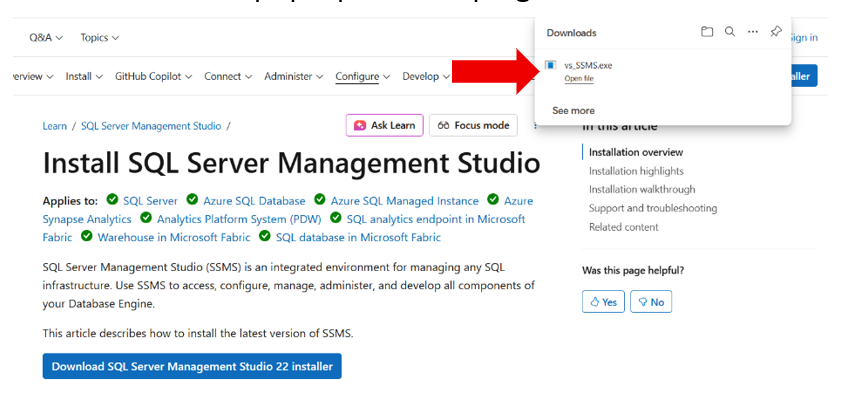851x400 pixels.
Task: Enable Focus mode
Action: [473, 125]
